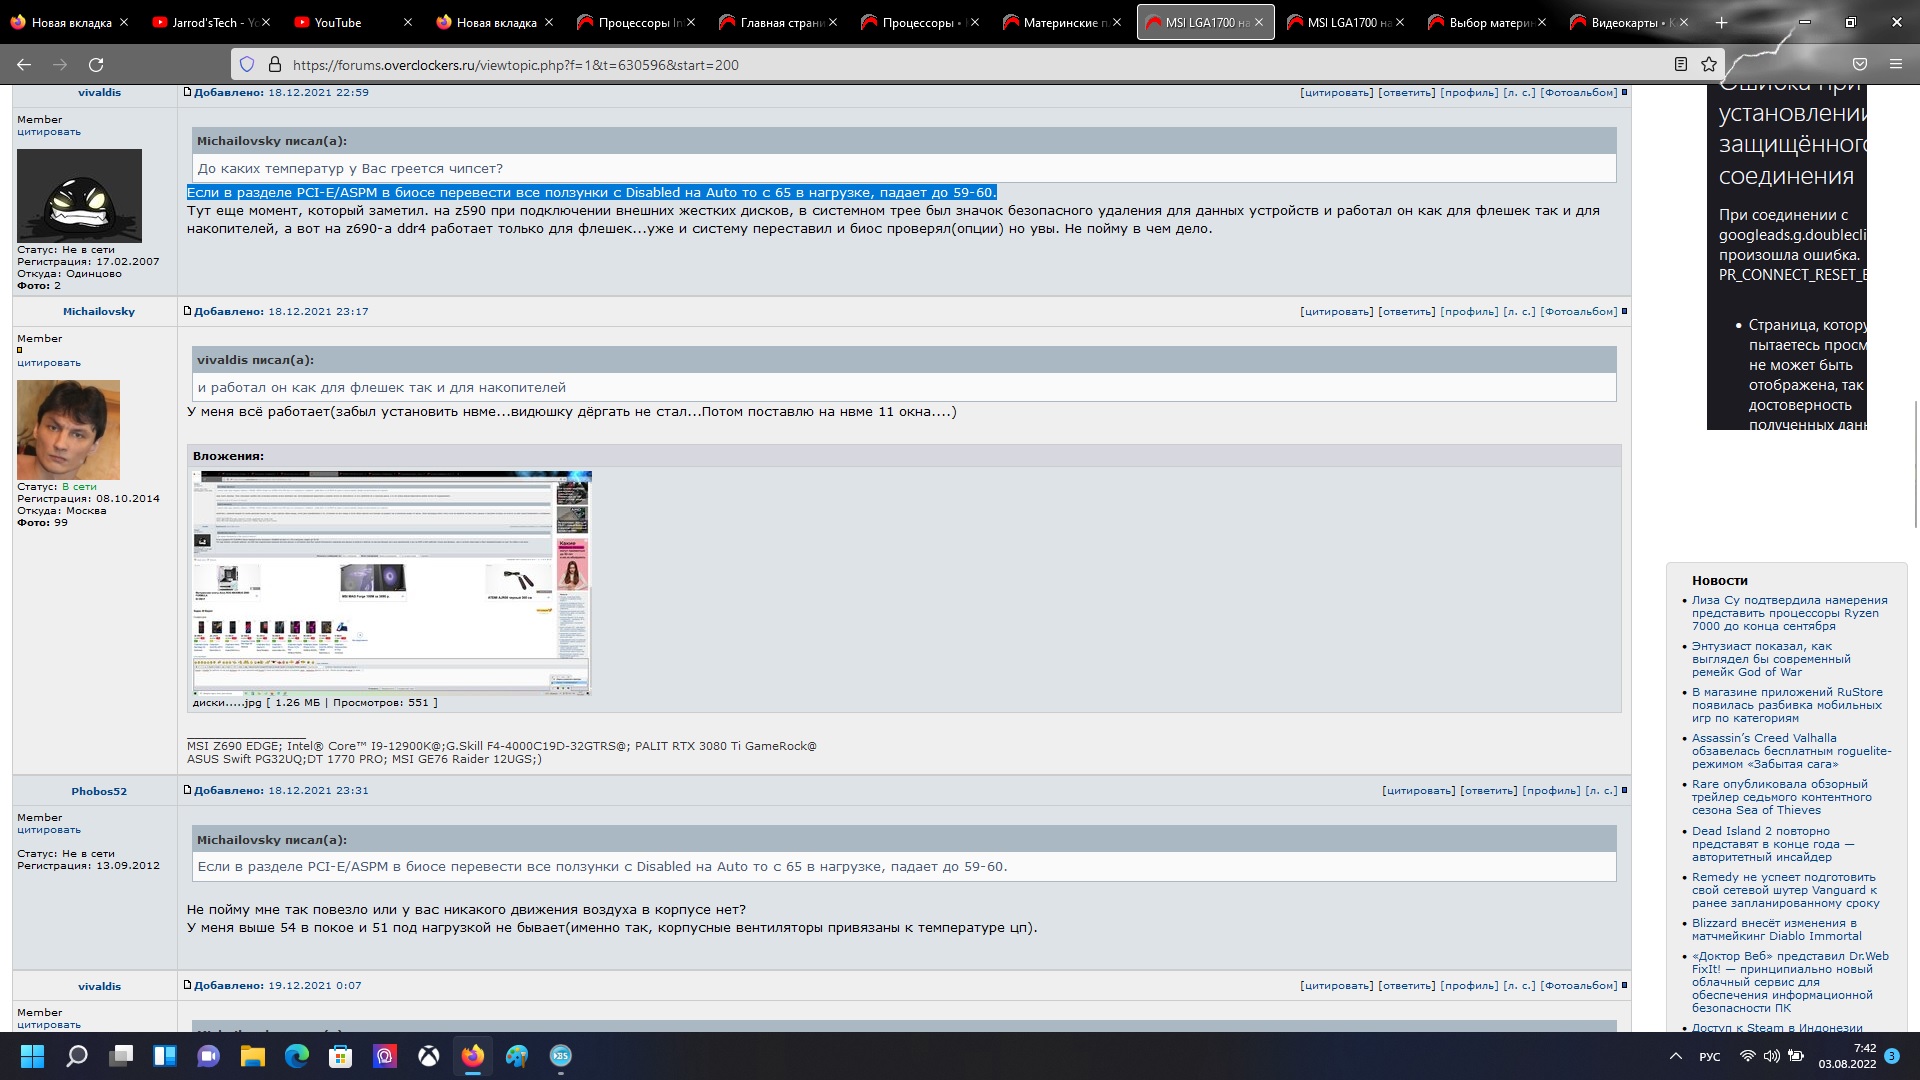Click ответить on vivaldis 22:59 post
Screen dimensions: 1920x1080
1406,93
